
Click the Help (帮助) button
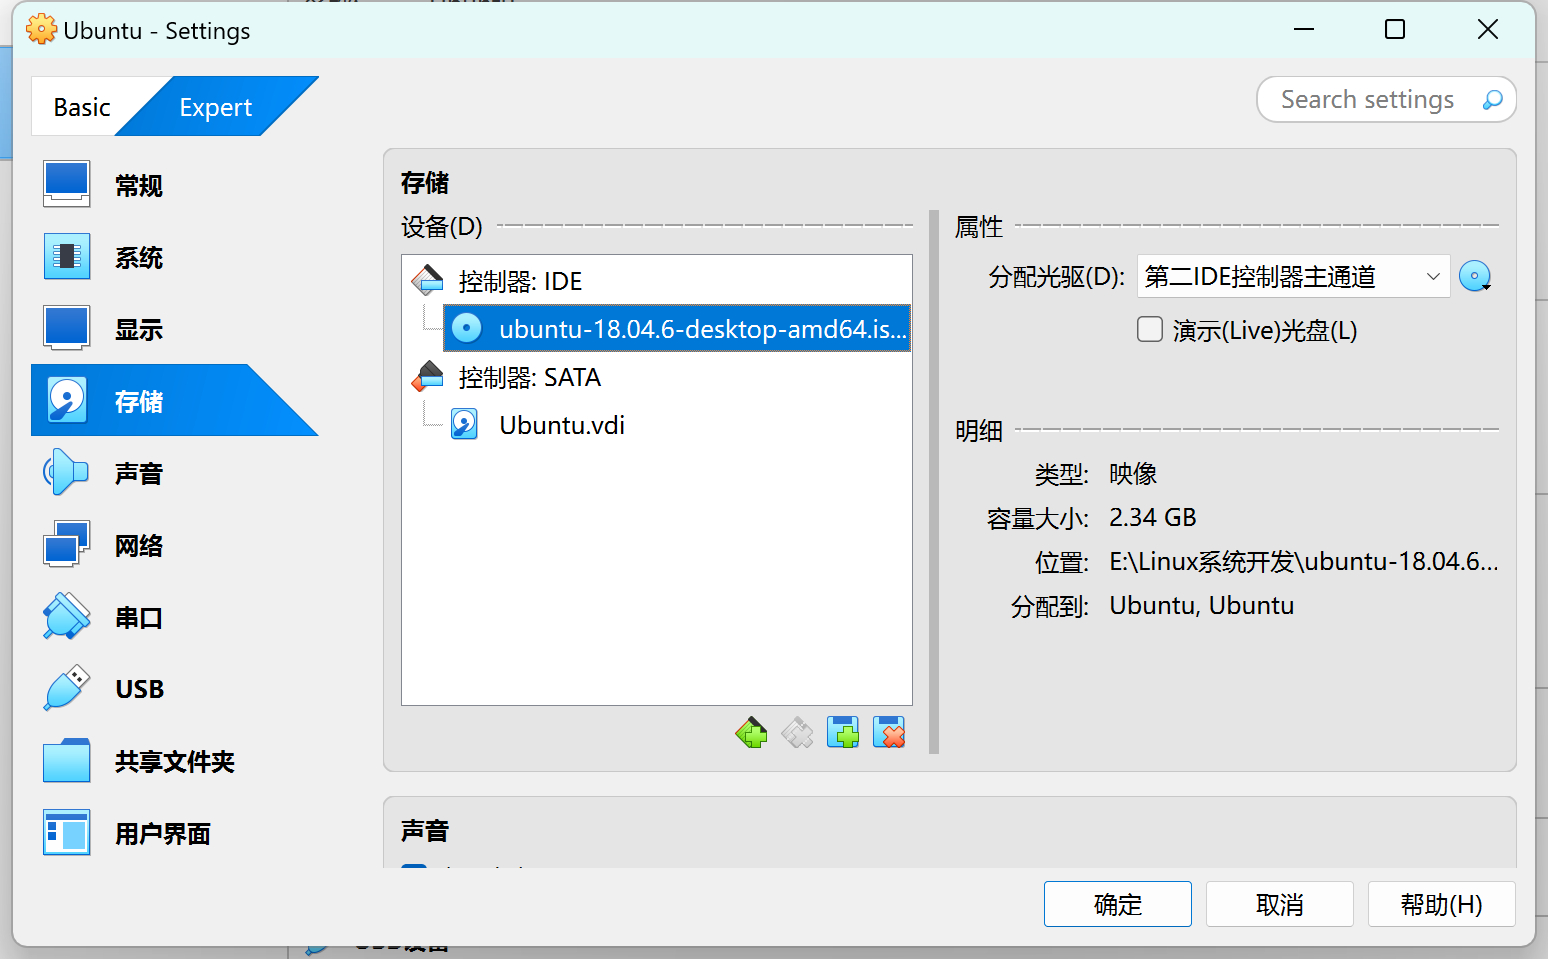tap(1441, 903)
